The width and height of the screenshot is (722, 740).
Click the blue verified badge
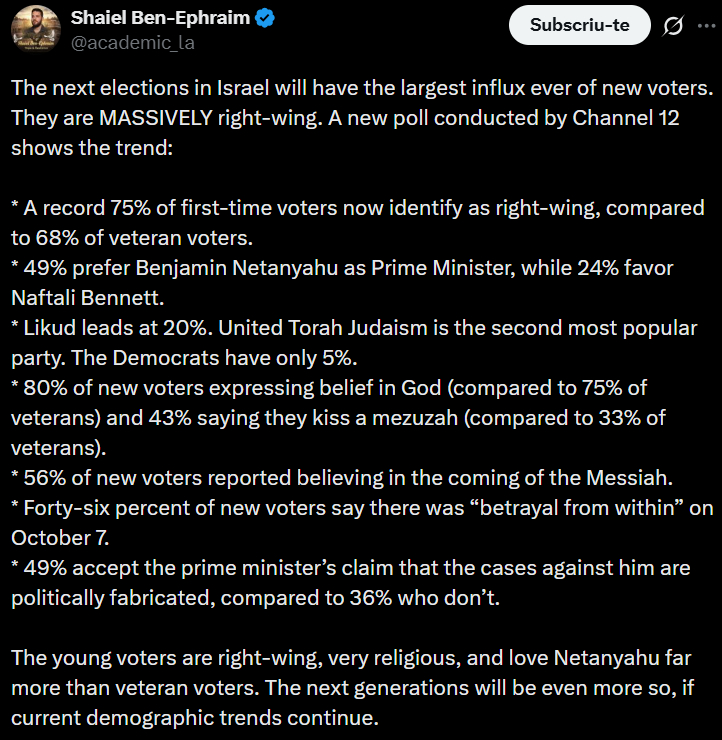pos(268,18)
